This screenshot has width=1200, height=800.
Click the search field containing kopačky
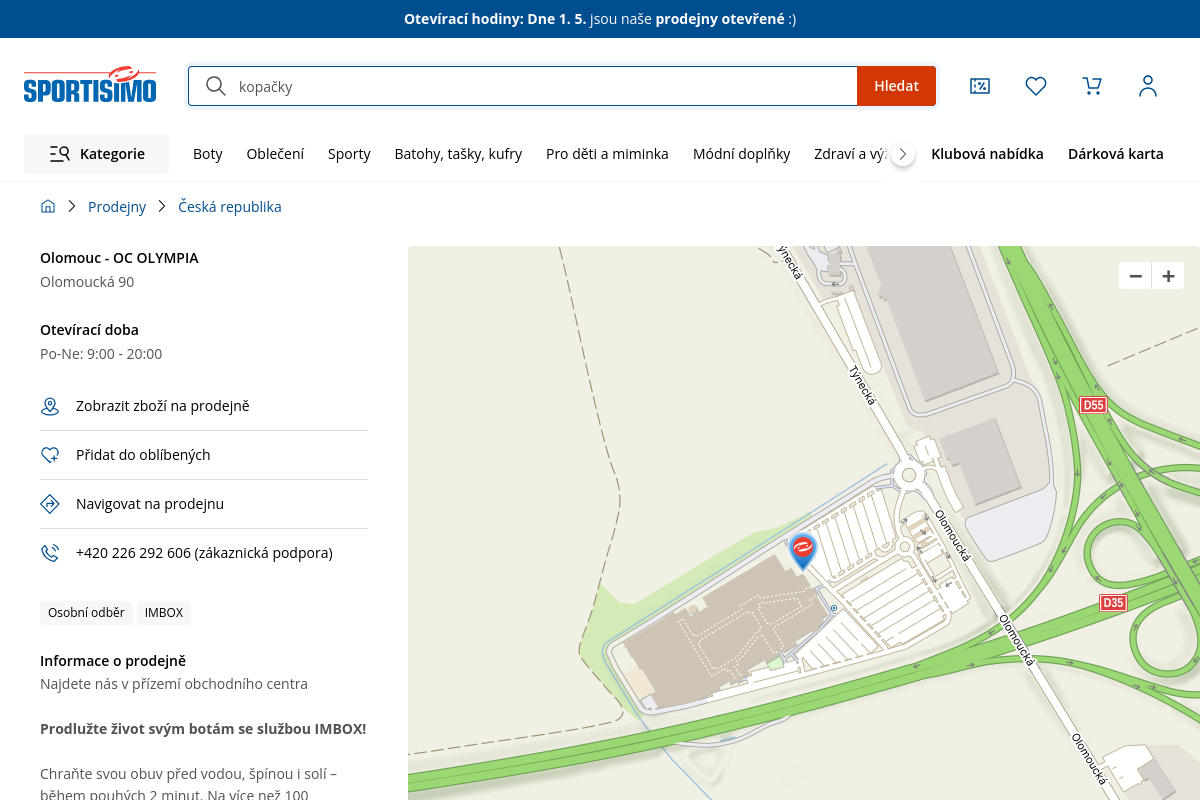(540, 86)
